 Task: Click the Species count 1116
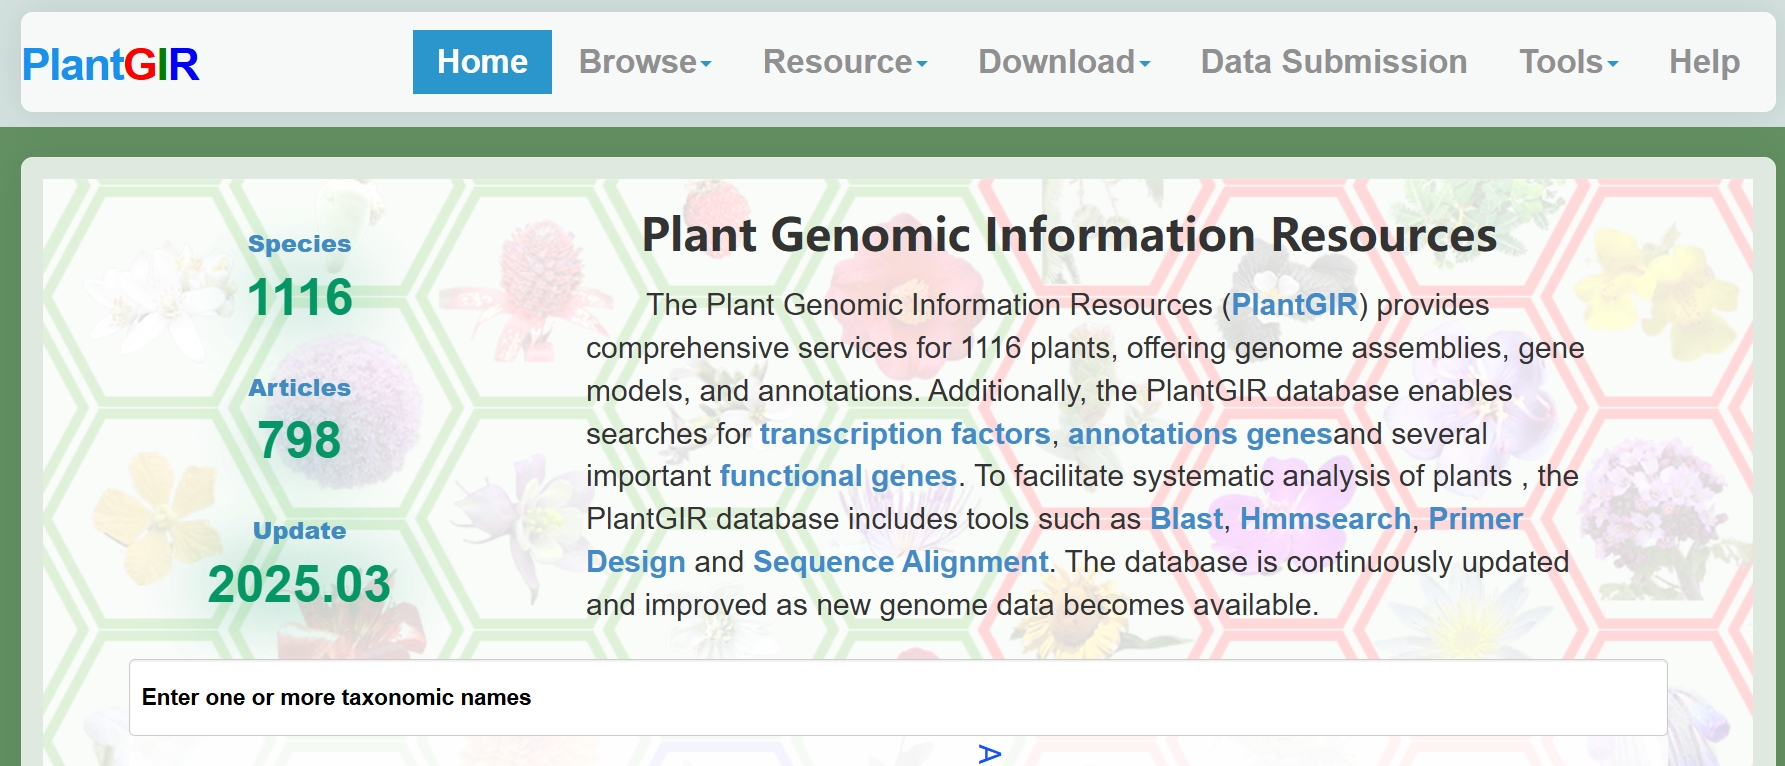point(300,297)
